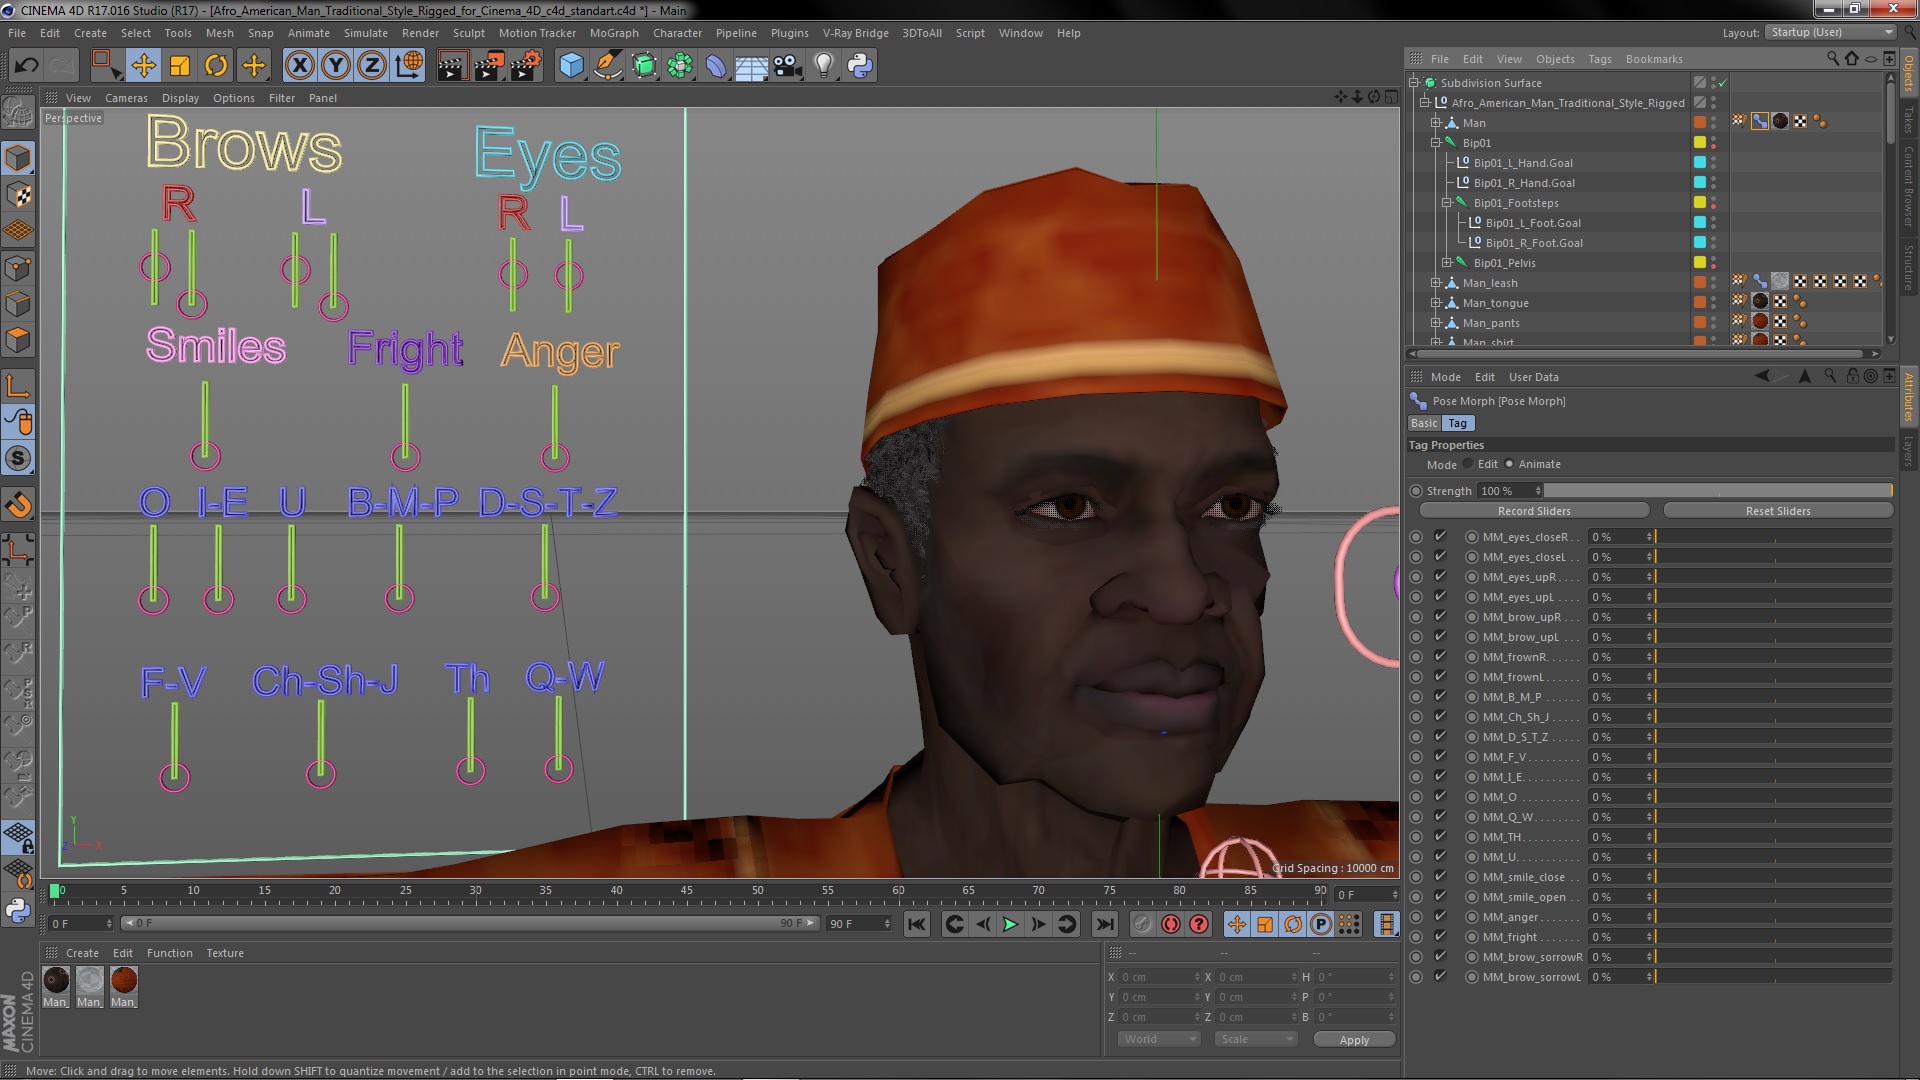Open the MoGraph menu
The image size is (1920, 1080).
pyautogui.click(x=613, y=33)
